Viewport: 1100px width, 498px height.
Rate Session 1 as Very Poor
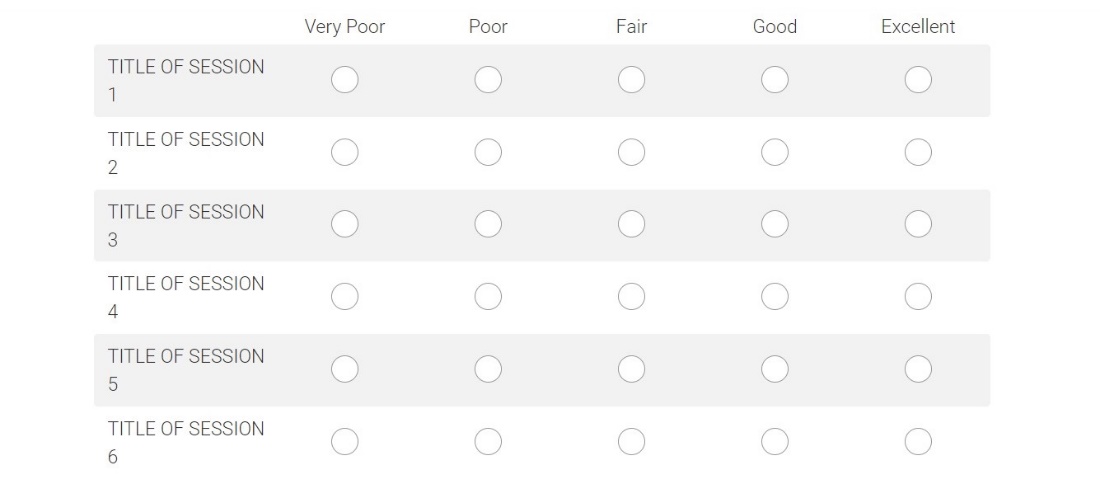[x=344, y=80]
